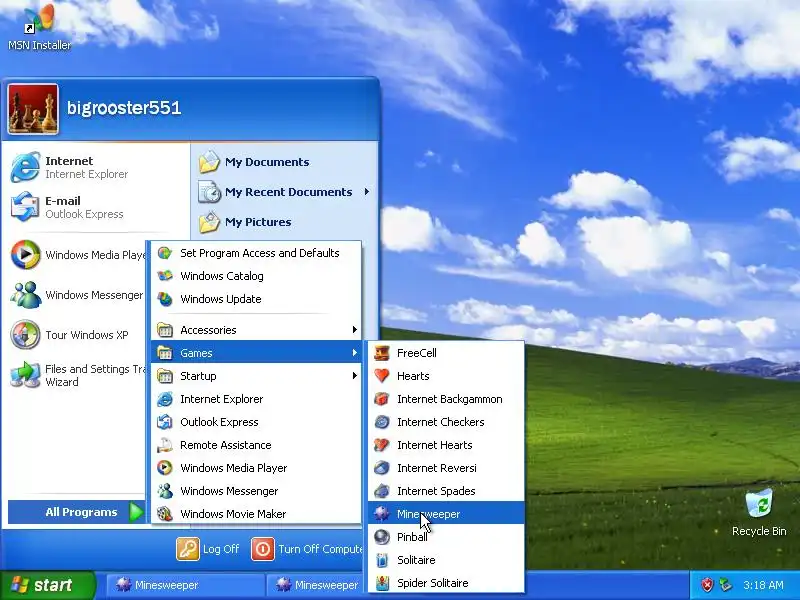The height and width of the screenshot is (600, 800).
Task: Click the red security shield tray icon
Action: [707, 585]
